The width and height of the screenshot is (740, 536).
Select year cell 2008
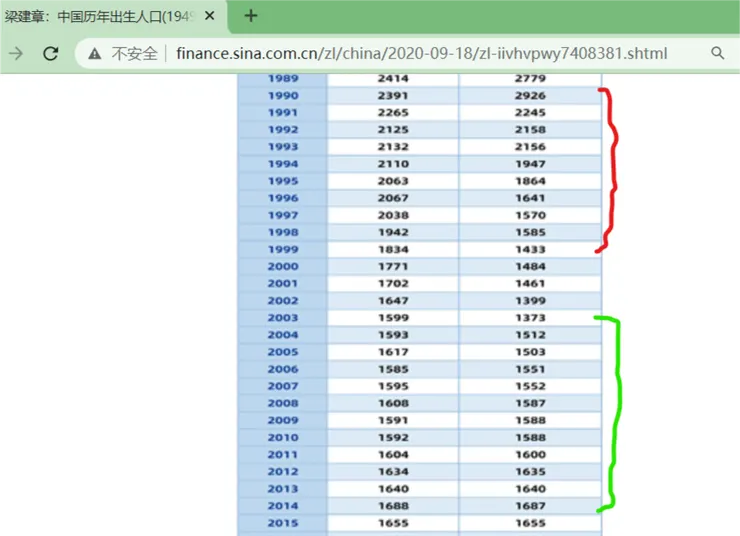283,403
